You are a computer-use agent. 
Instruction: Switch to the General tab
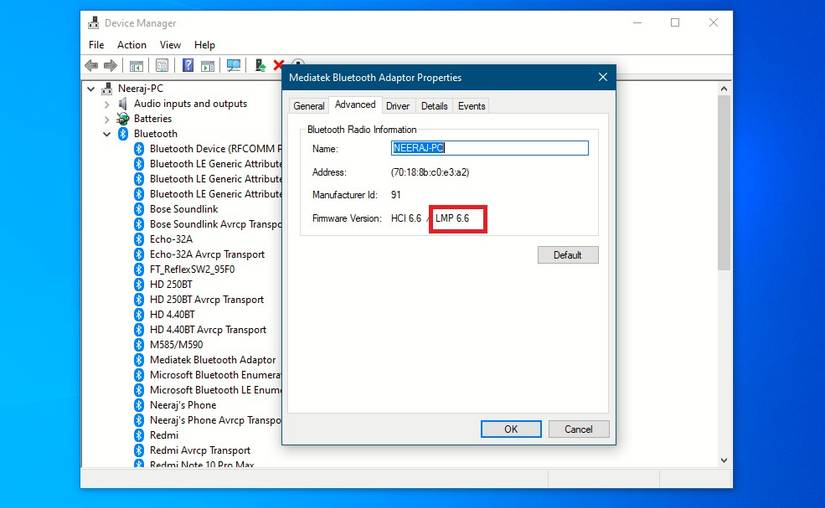pos(309,106)
